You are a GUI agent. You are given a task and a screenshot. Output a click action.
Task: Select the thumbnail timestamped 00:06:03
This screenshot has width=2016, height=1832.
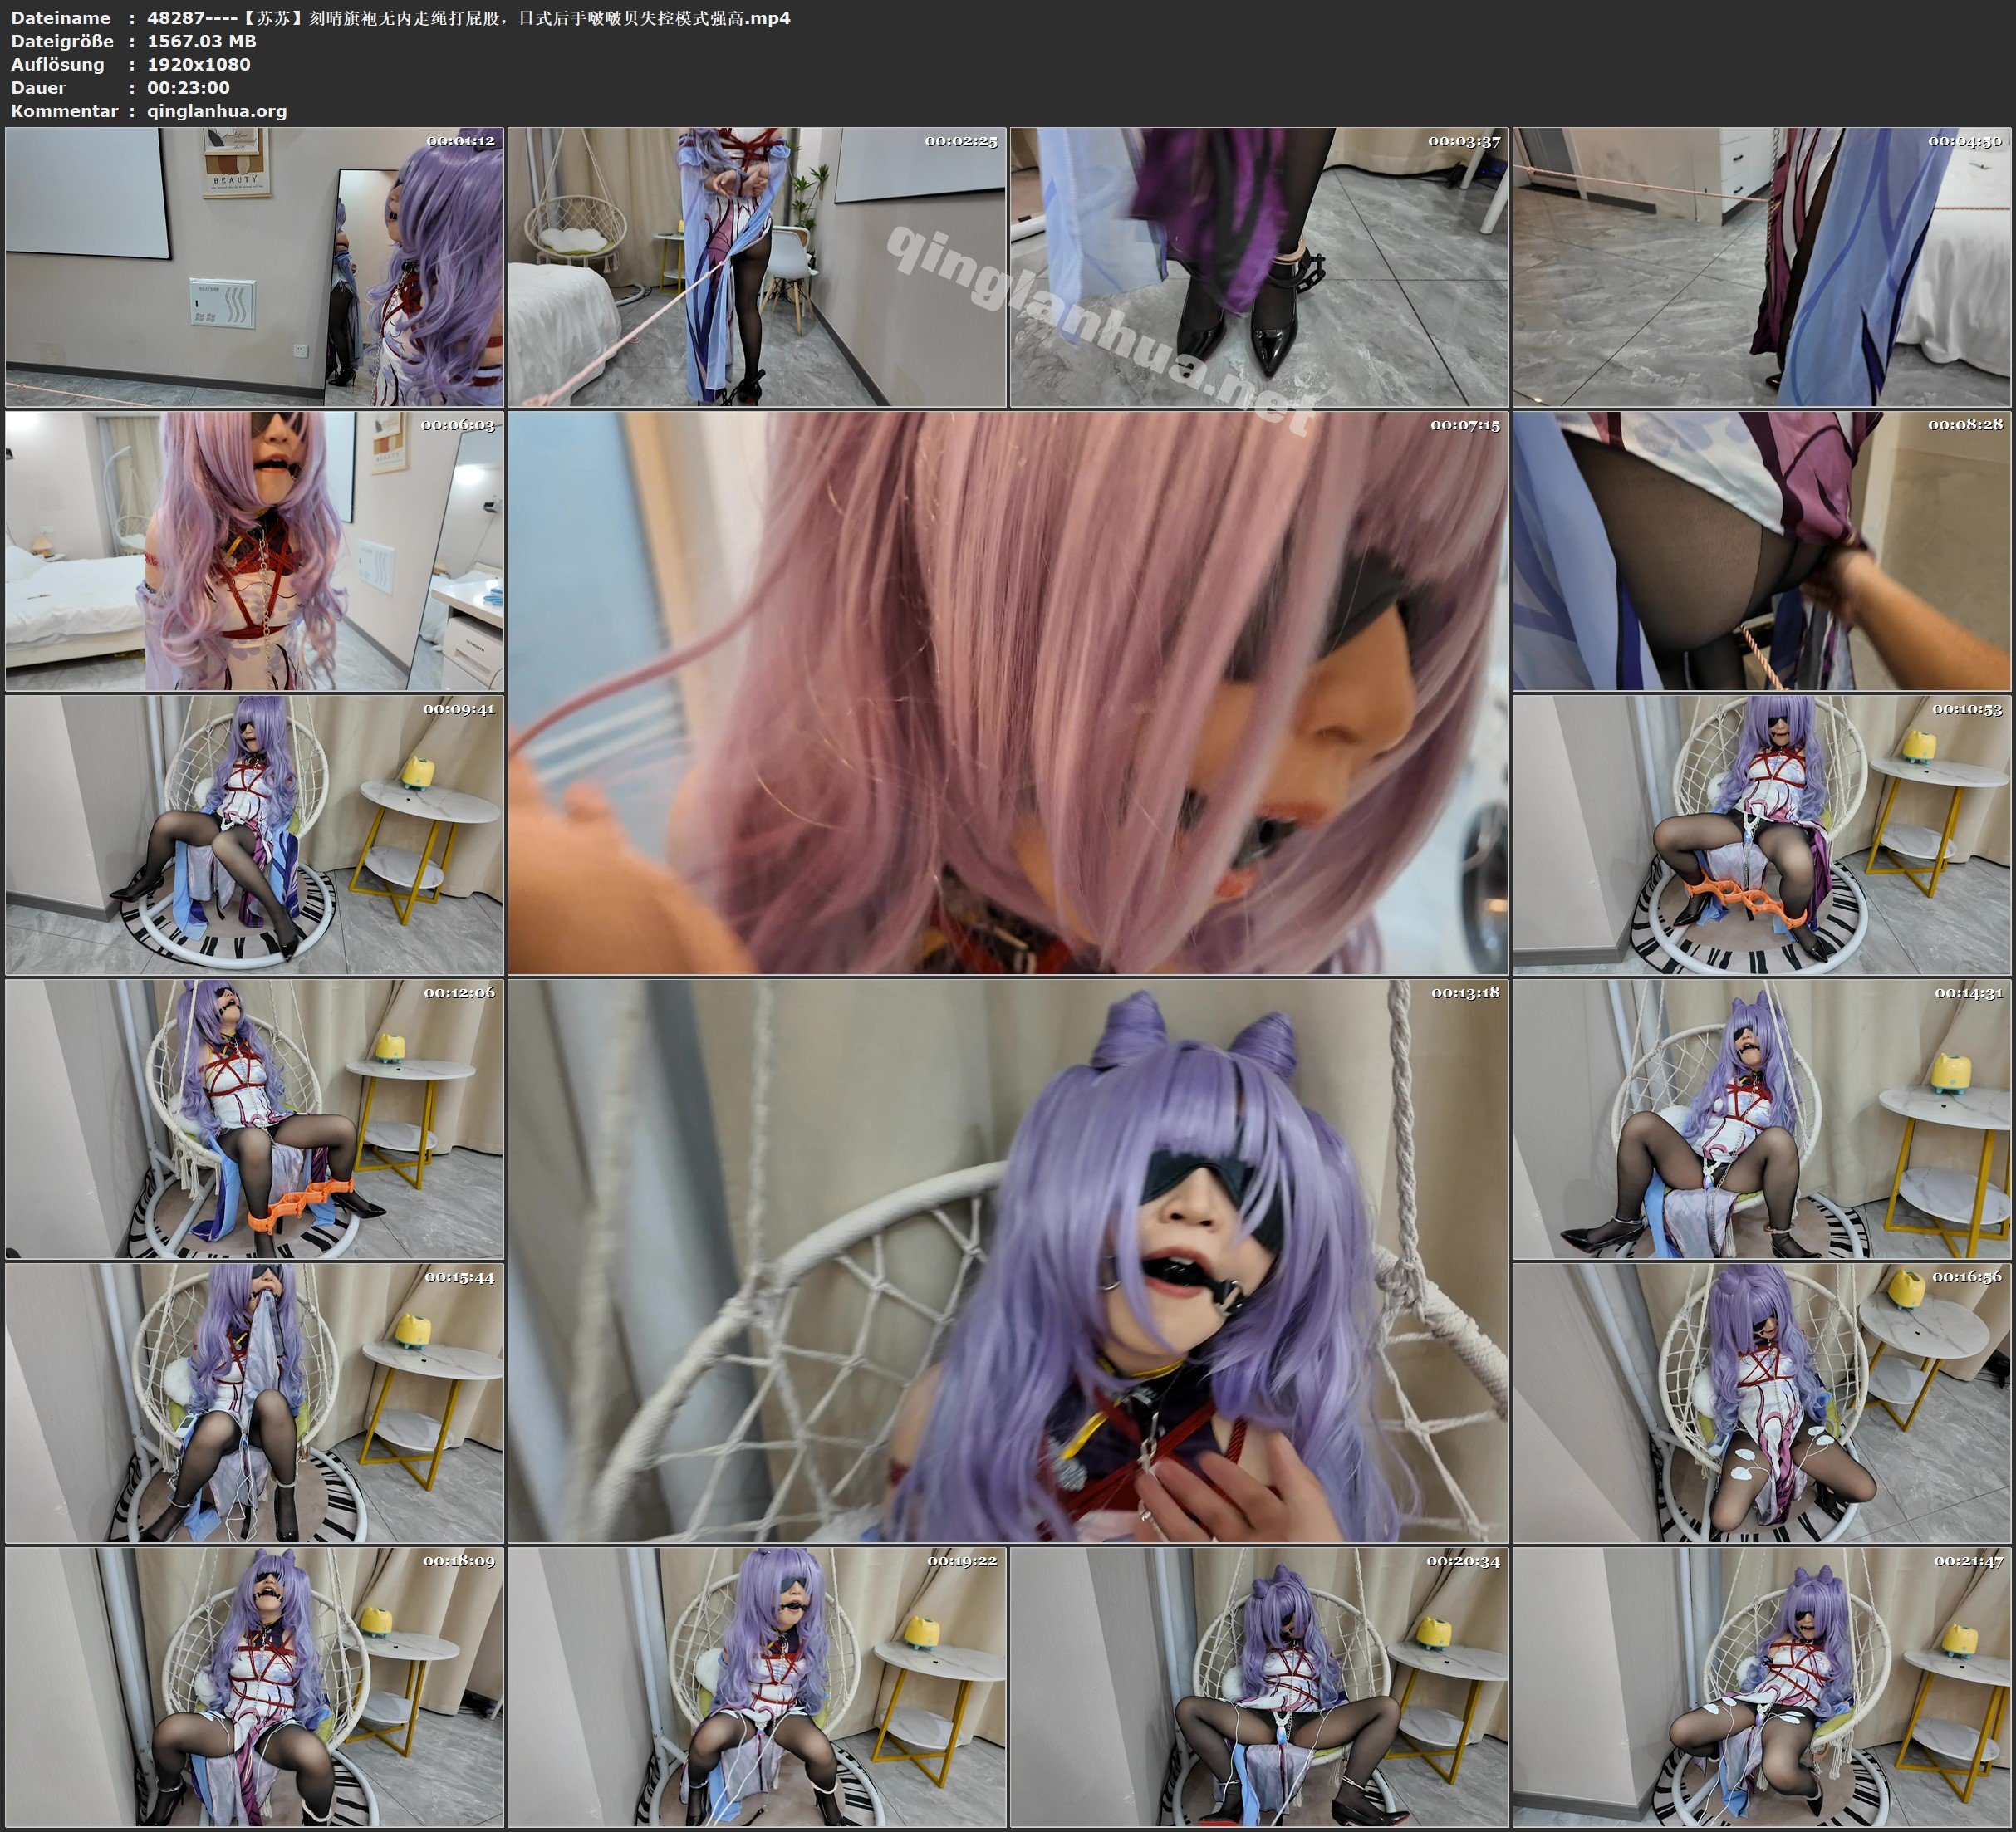click(x=254, y=551)
